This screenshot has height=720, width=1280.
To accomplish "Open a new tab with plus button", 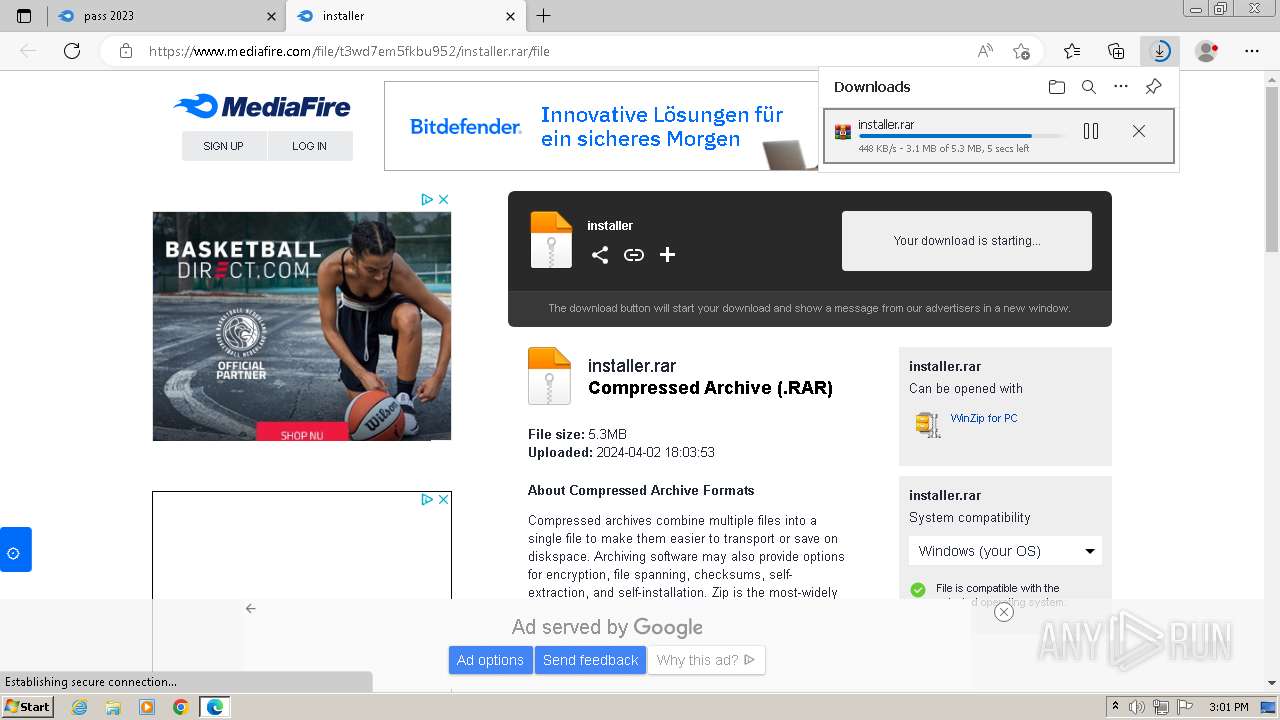I will [543, 16].
